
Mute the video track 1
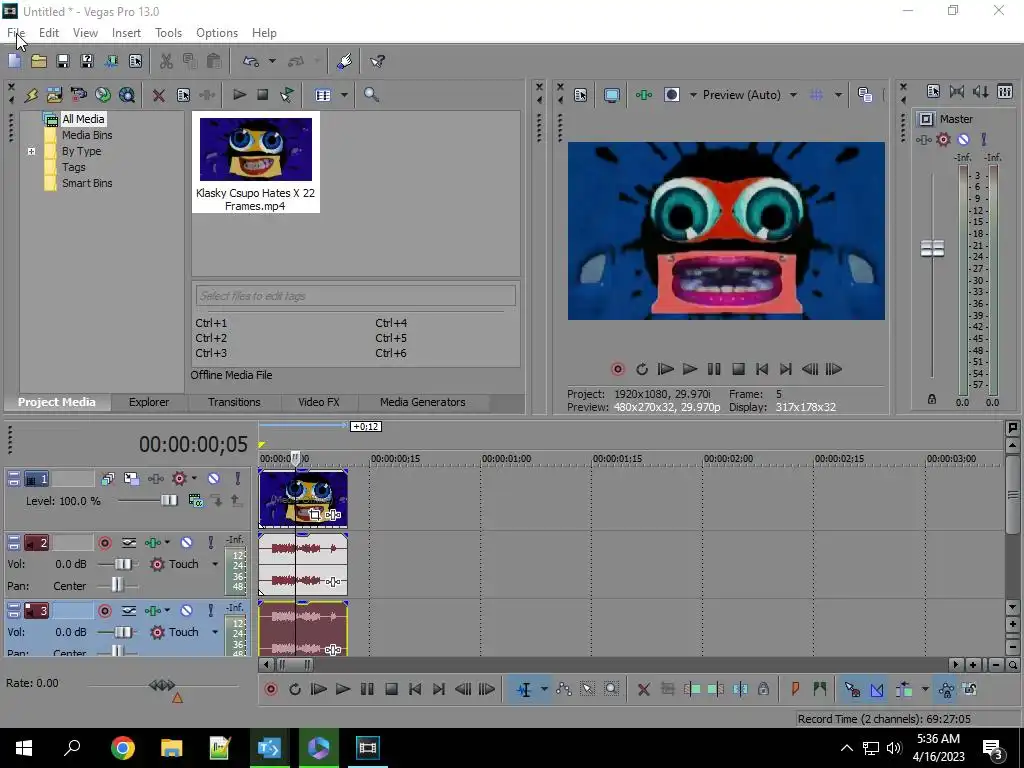pos(214,479)
